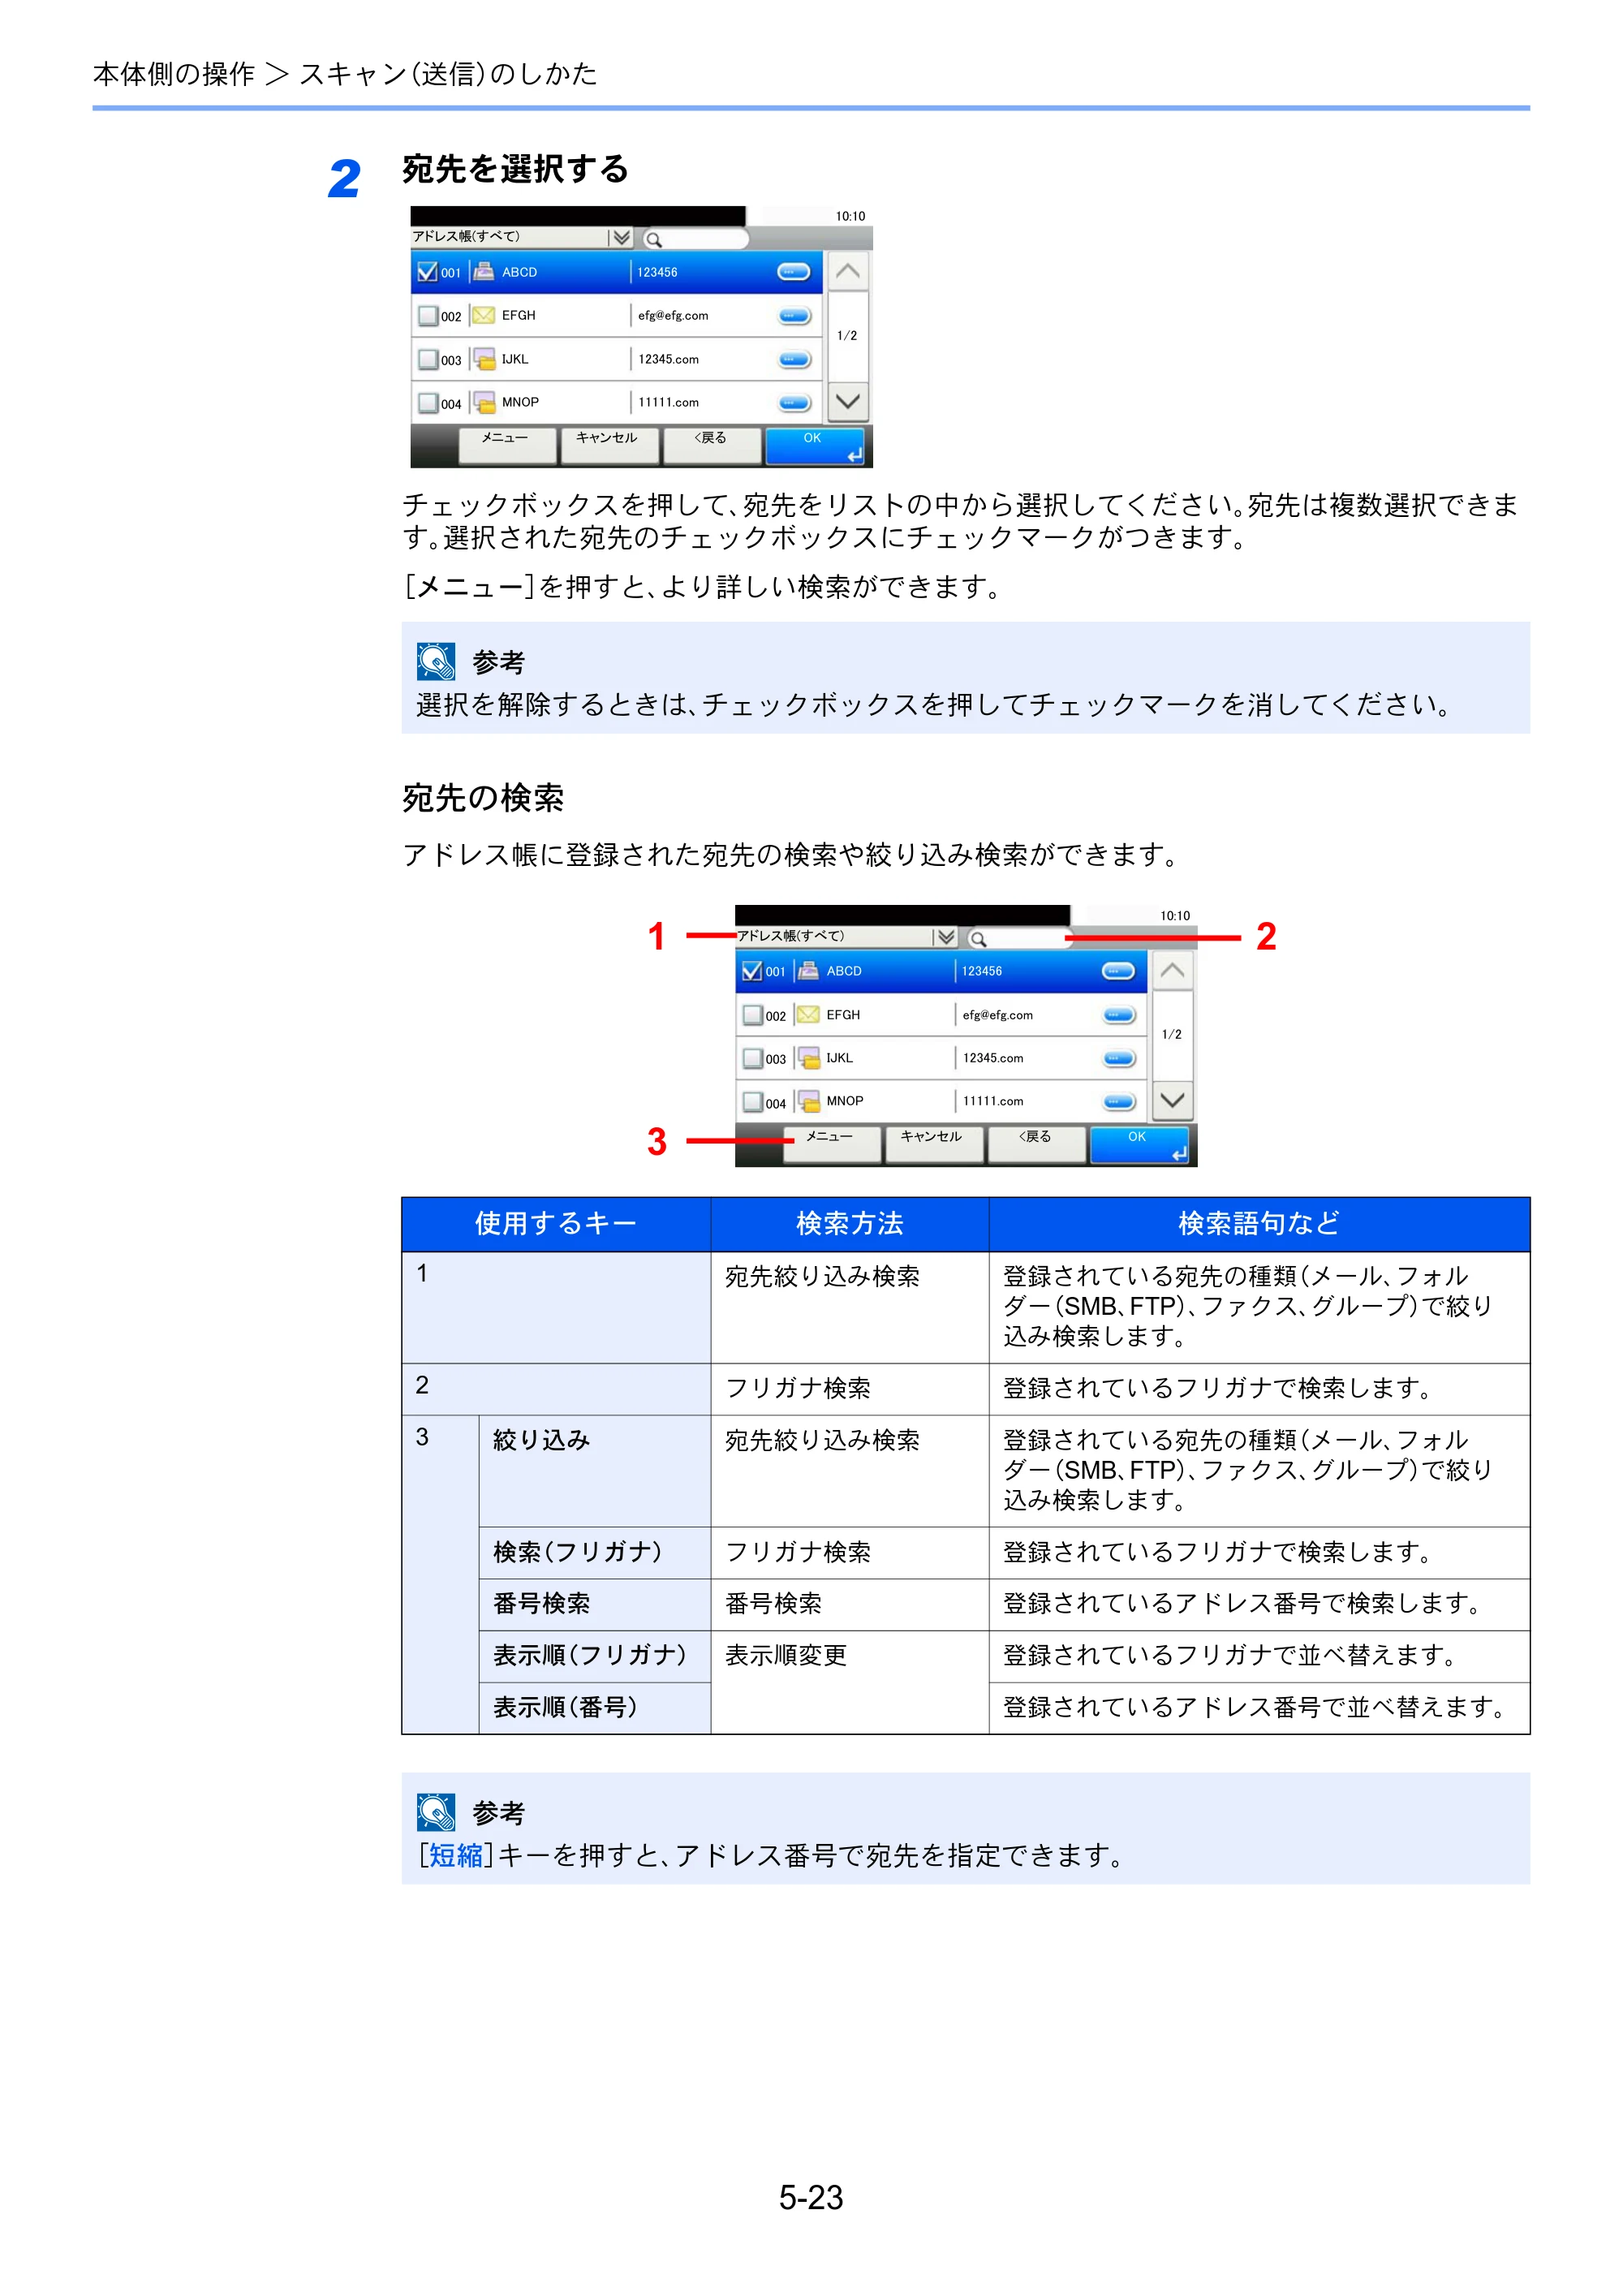Tap キャンセル button in the 宛先の検索 figure
1623x2296 pixels.
pos(934,1144)
